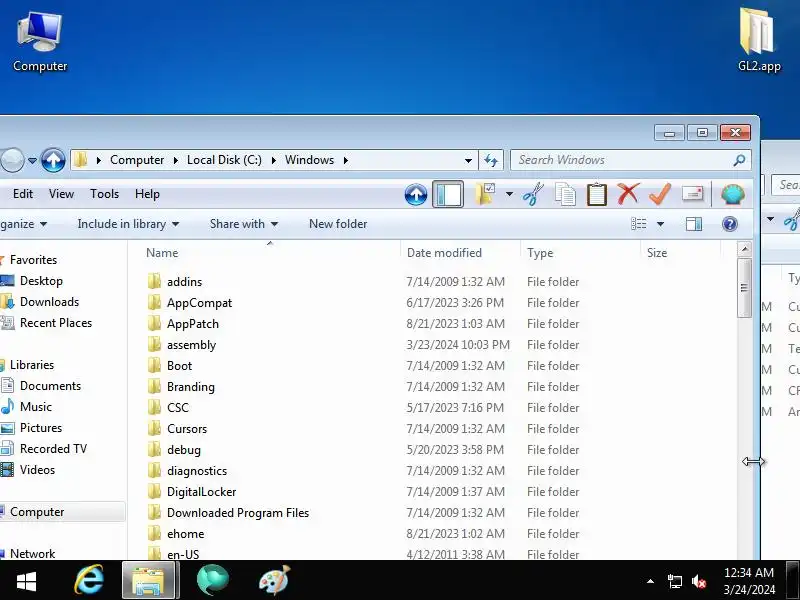The image size is (800, 600).
Task: Open the Organize dropdown
Action: (23, 224)
